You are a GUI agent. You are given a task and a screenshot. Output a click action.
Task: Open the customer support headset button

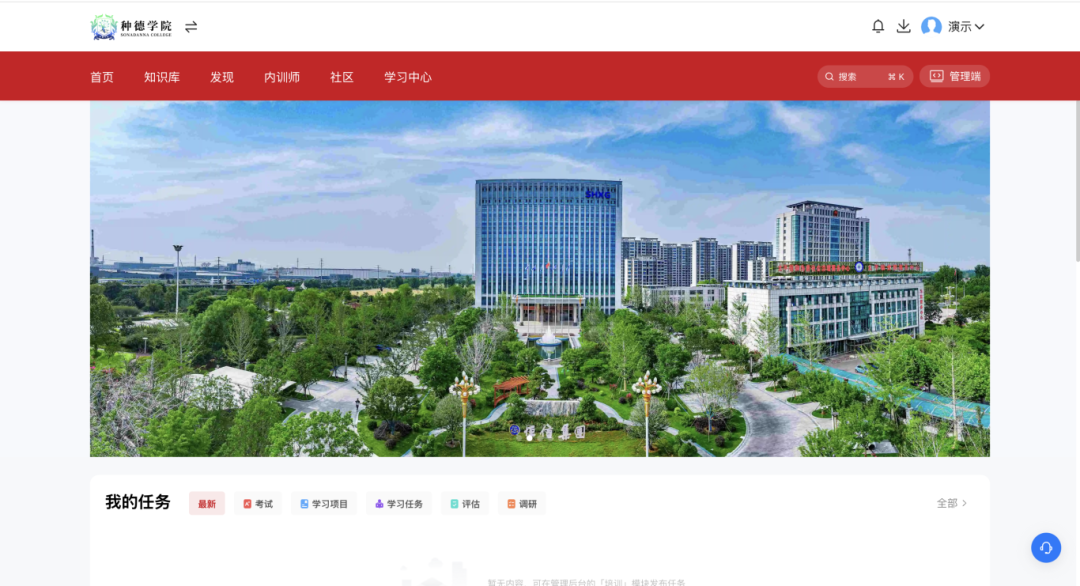(1045, 547)
